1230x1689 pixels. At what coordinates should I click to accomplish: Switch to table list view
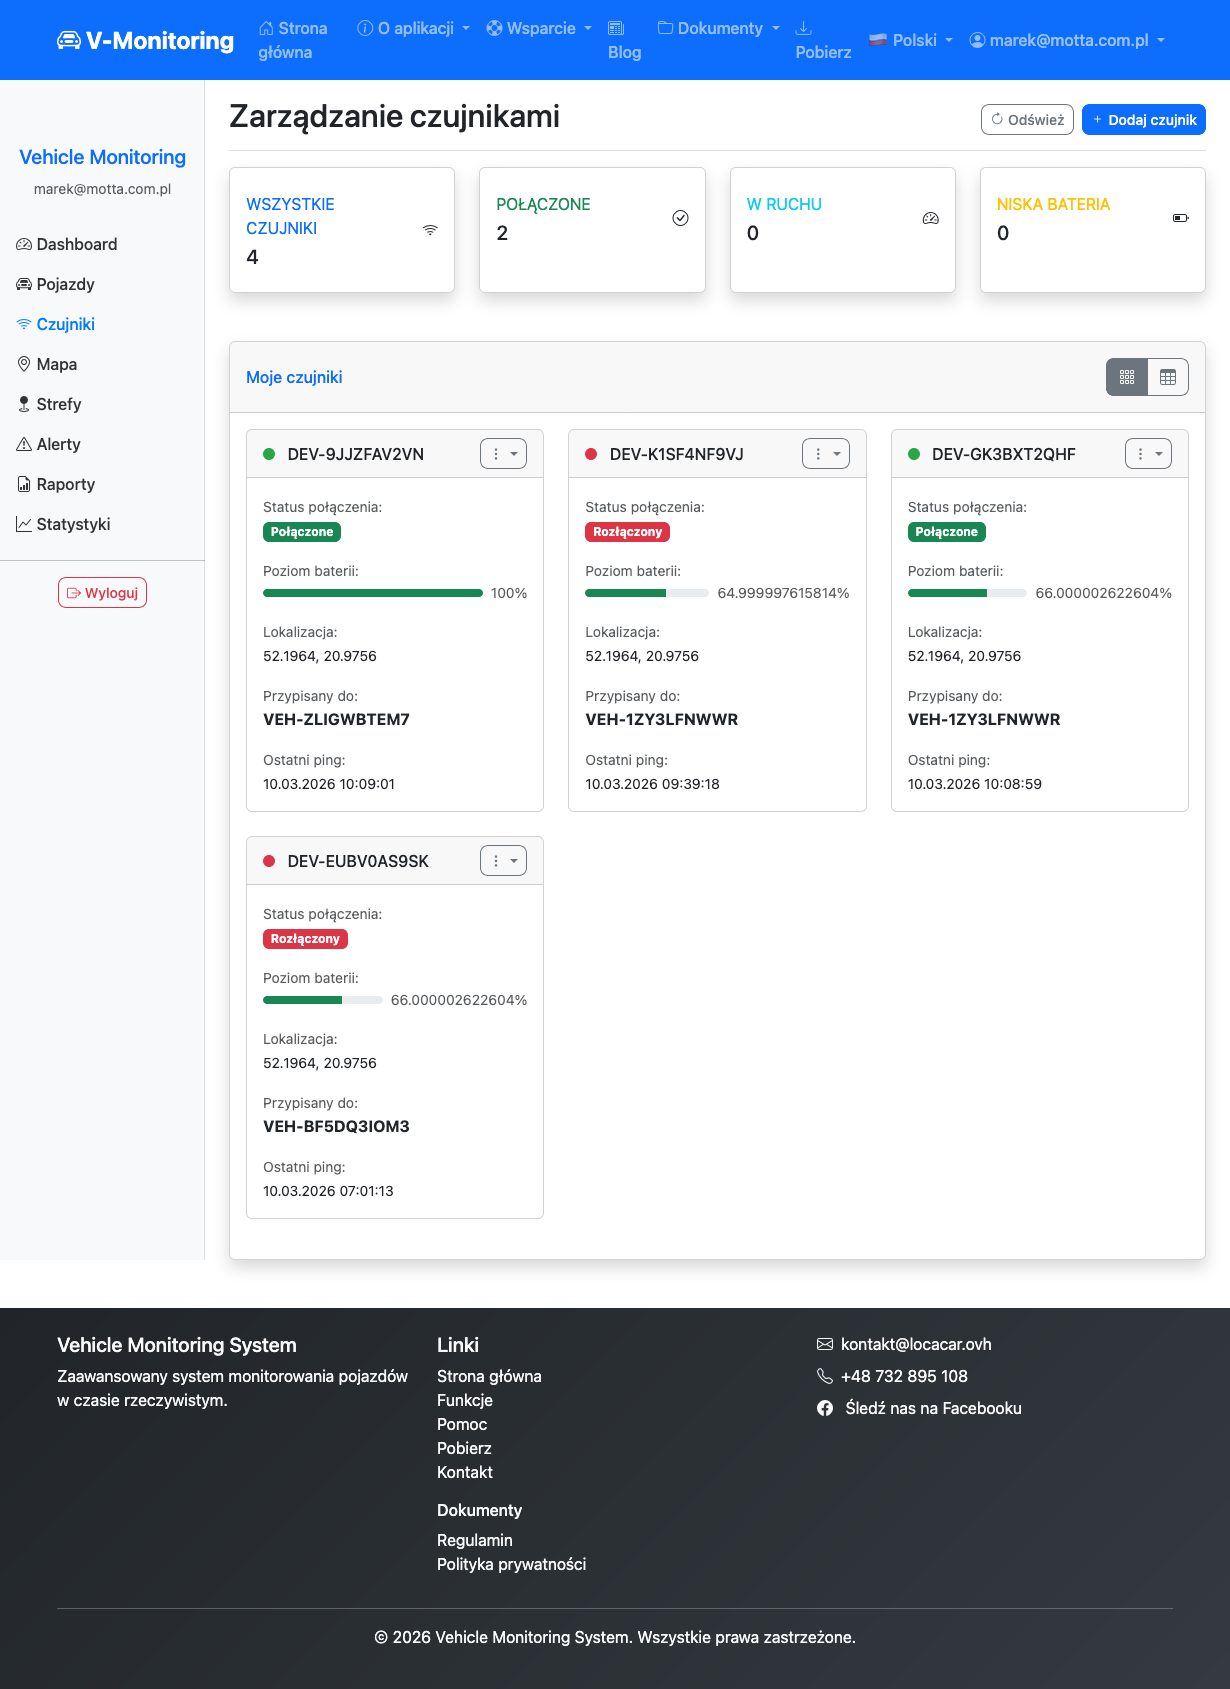[x=1167, y=377]
